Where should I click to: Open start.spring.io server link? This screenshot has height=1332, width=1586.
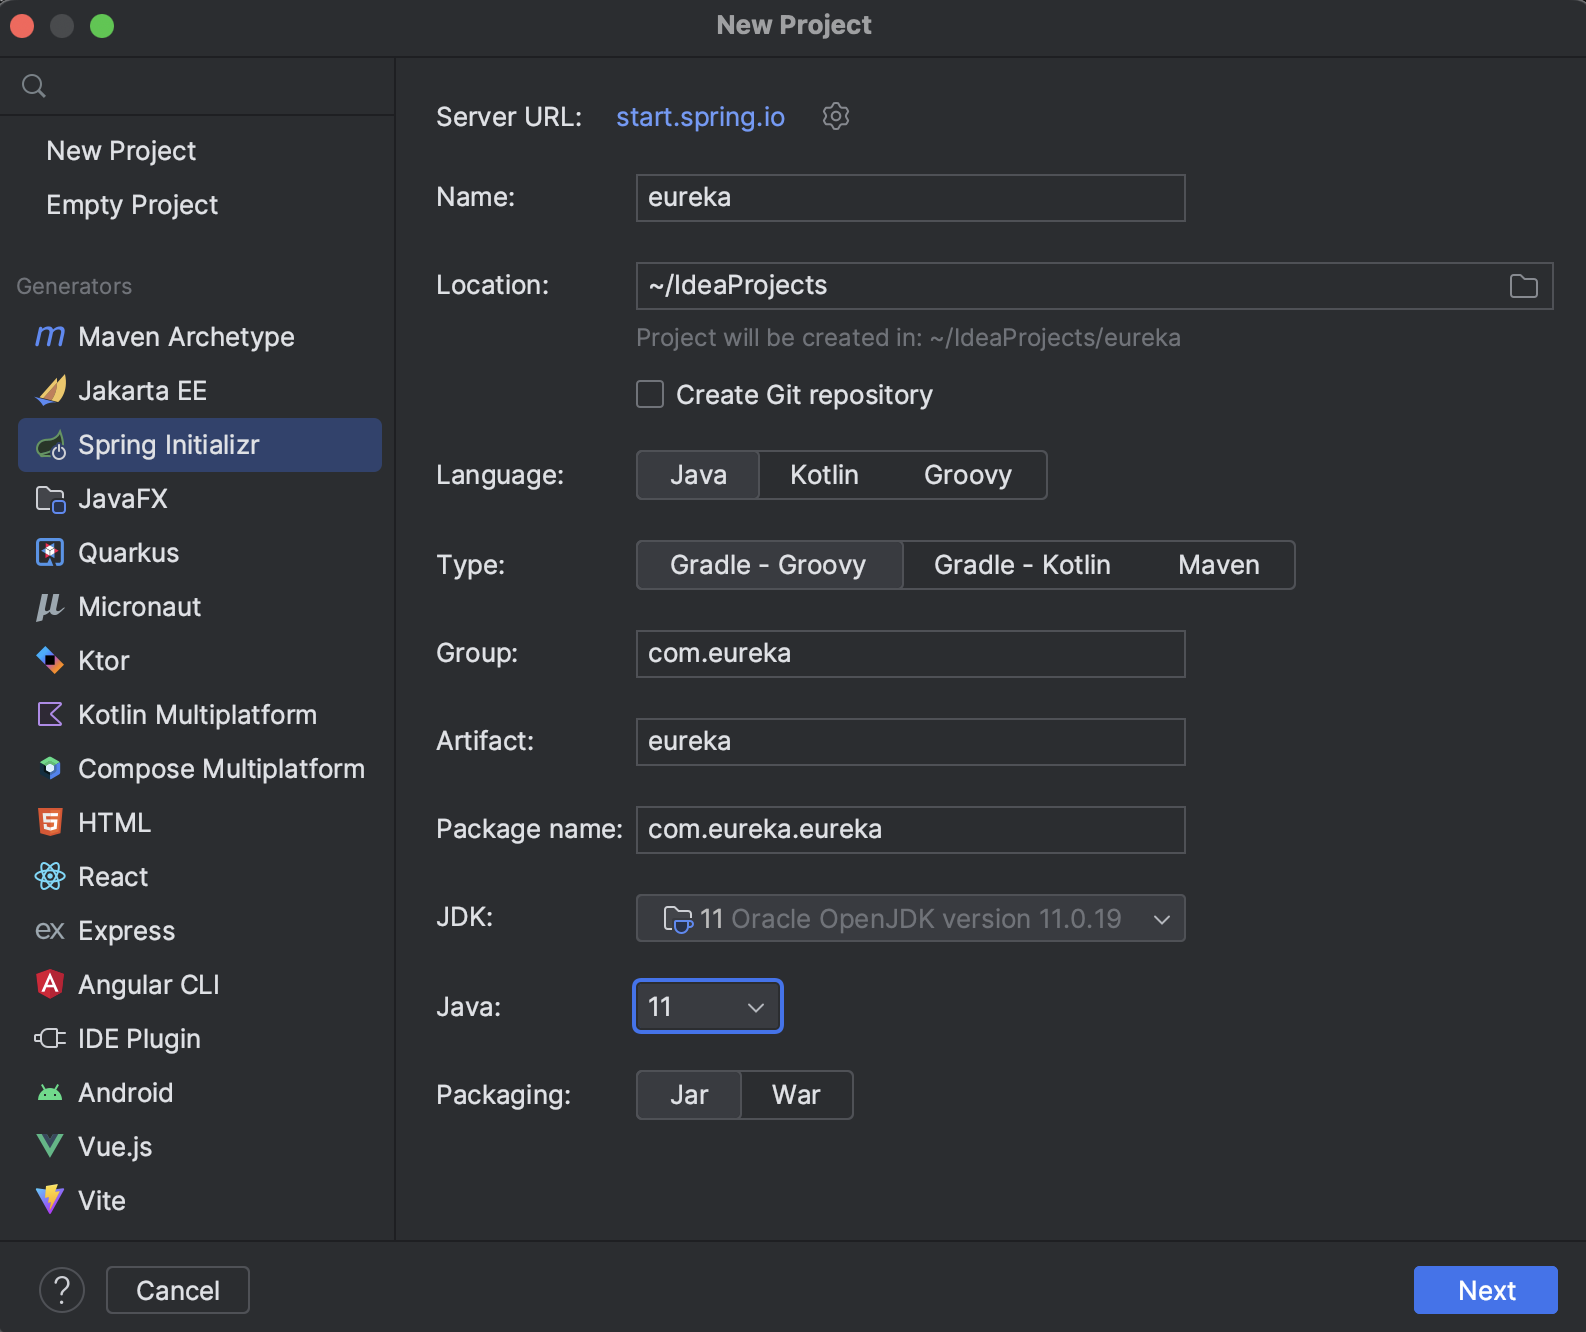tap(700, 117)
